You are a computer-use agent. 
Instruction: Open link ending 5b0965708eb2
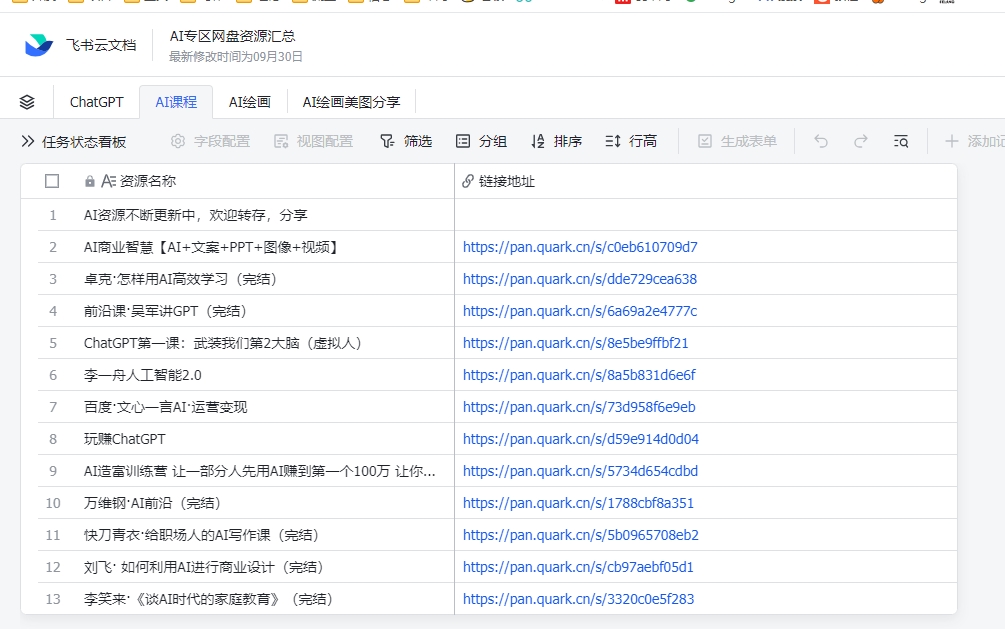tap(581, 535)
